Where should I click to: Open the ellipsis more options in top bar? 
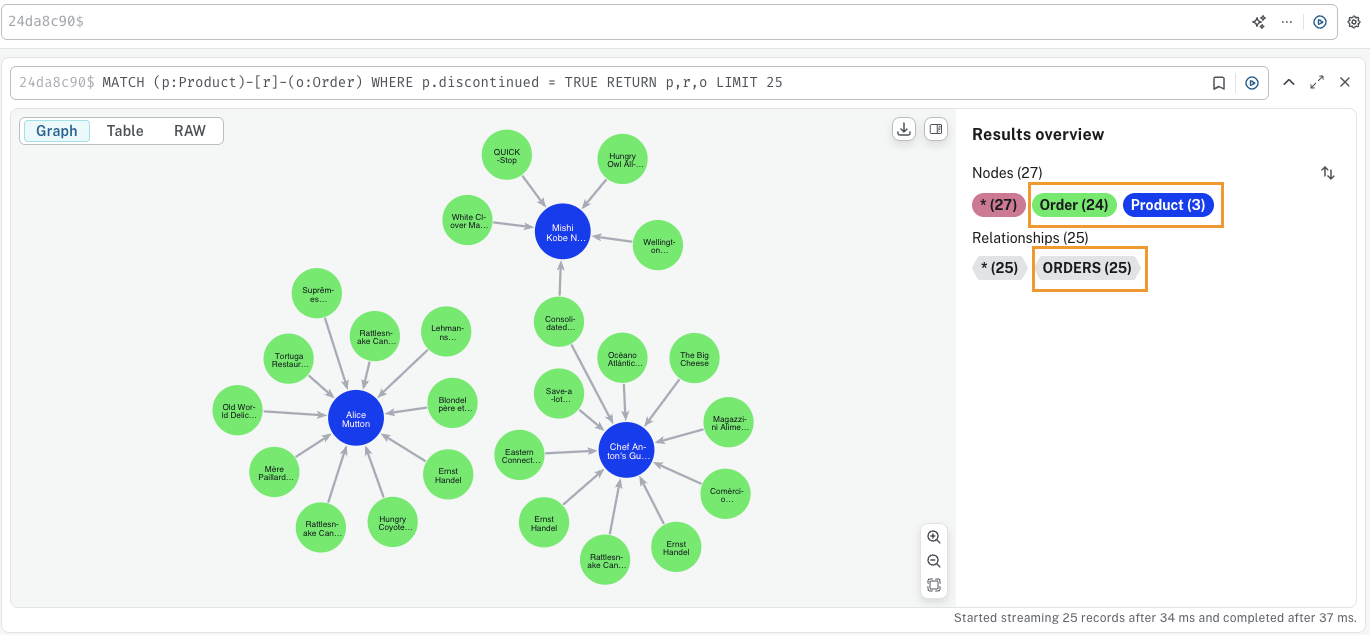1287,21
